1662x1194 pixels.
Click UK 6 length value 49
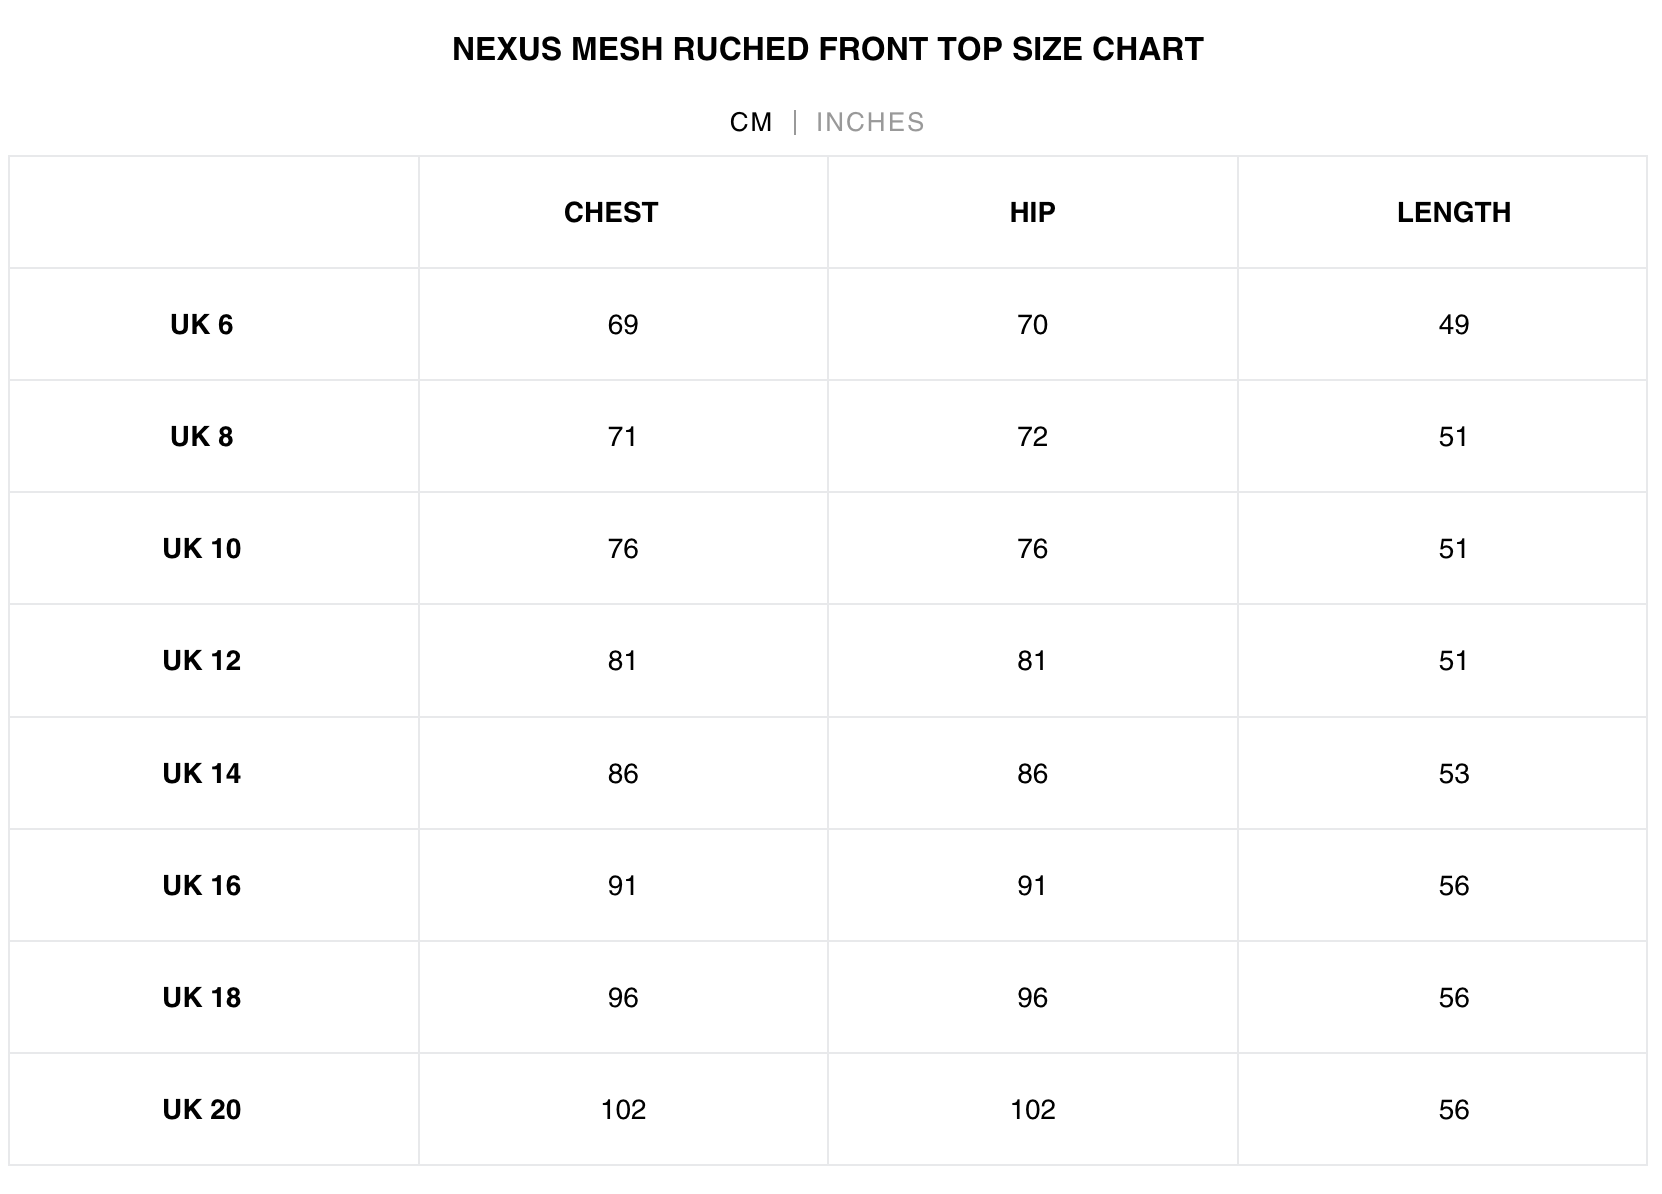click(1453, 324)
